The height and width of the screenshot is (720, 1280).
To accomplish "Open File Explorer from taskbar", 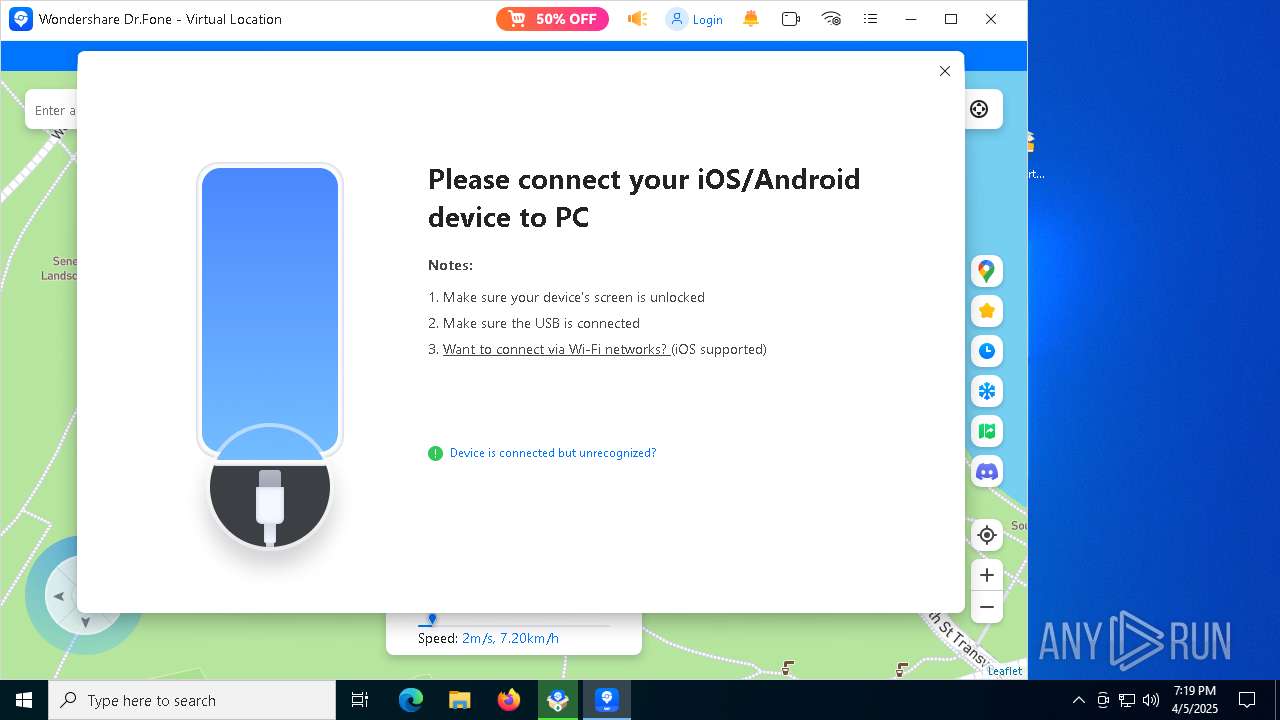I will [459, 700].
